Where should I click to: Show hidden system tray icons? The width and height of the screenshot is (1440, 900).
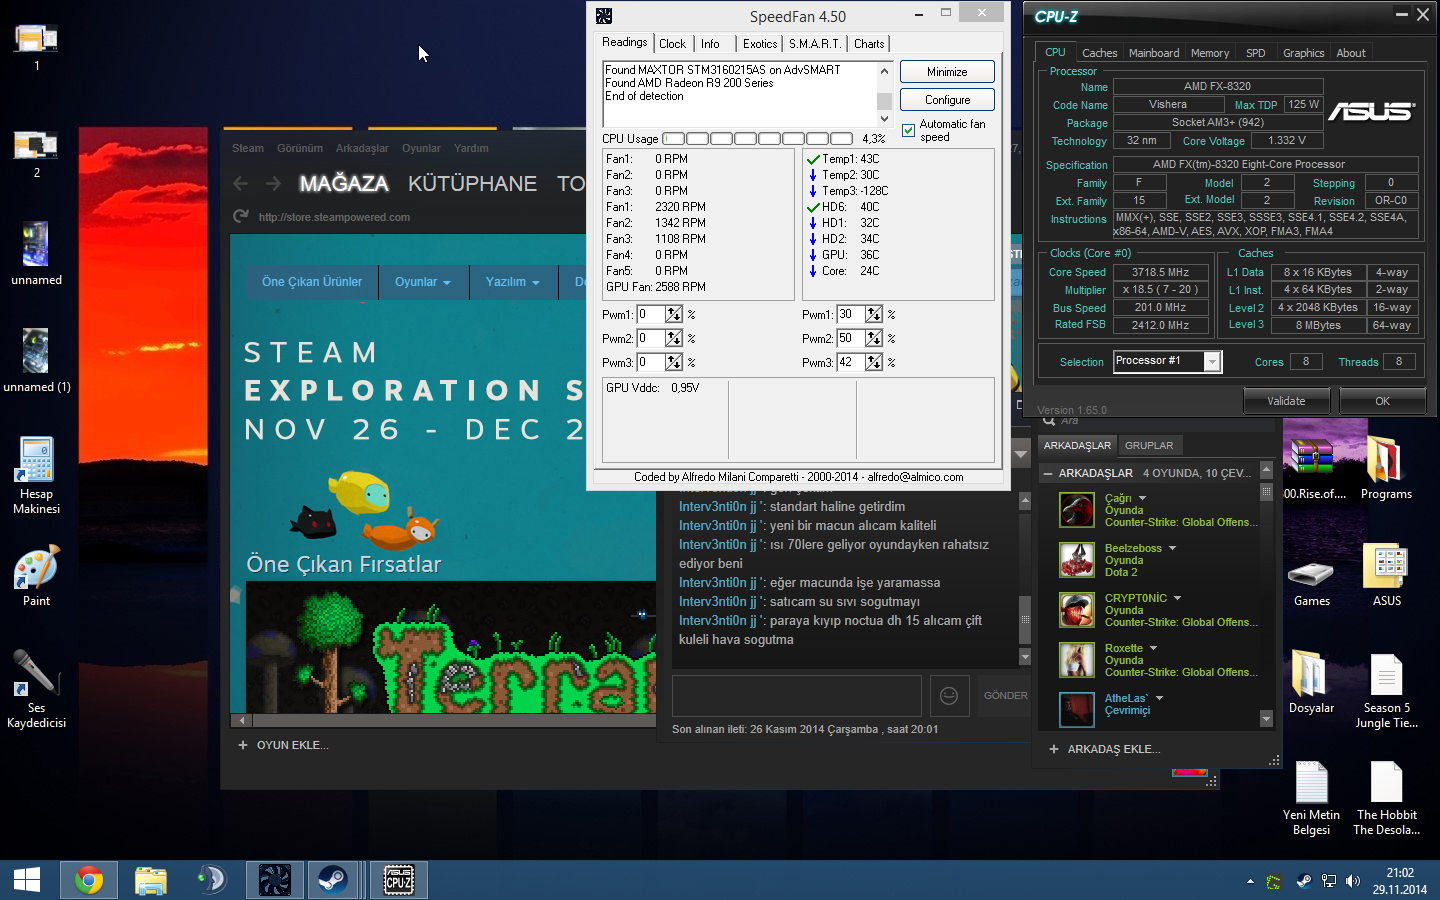pyautogui.click(x=1250, y=881)
